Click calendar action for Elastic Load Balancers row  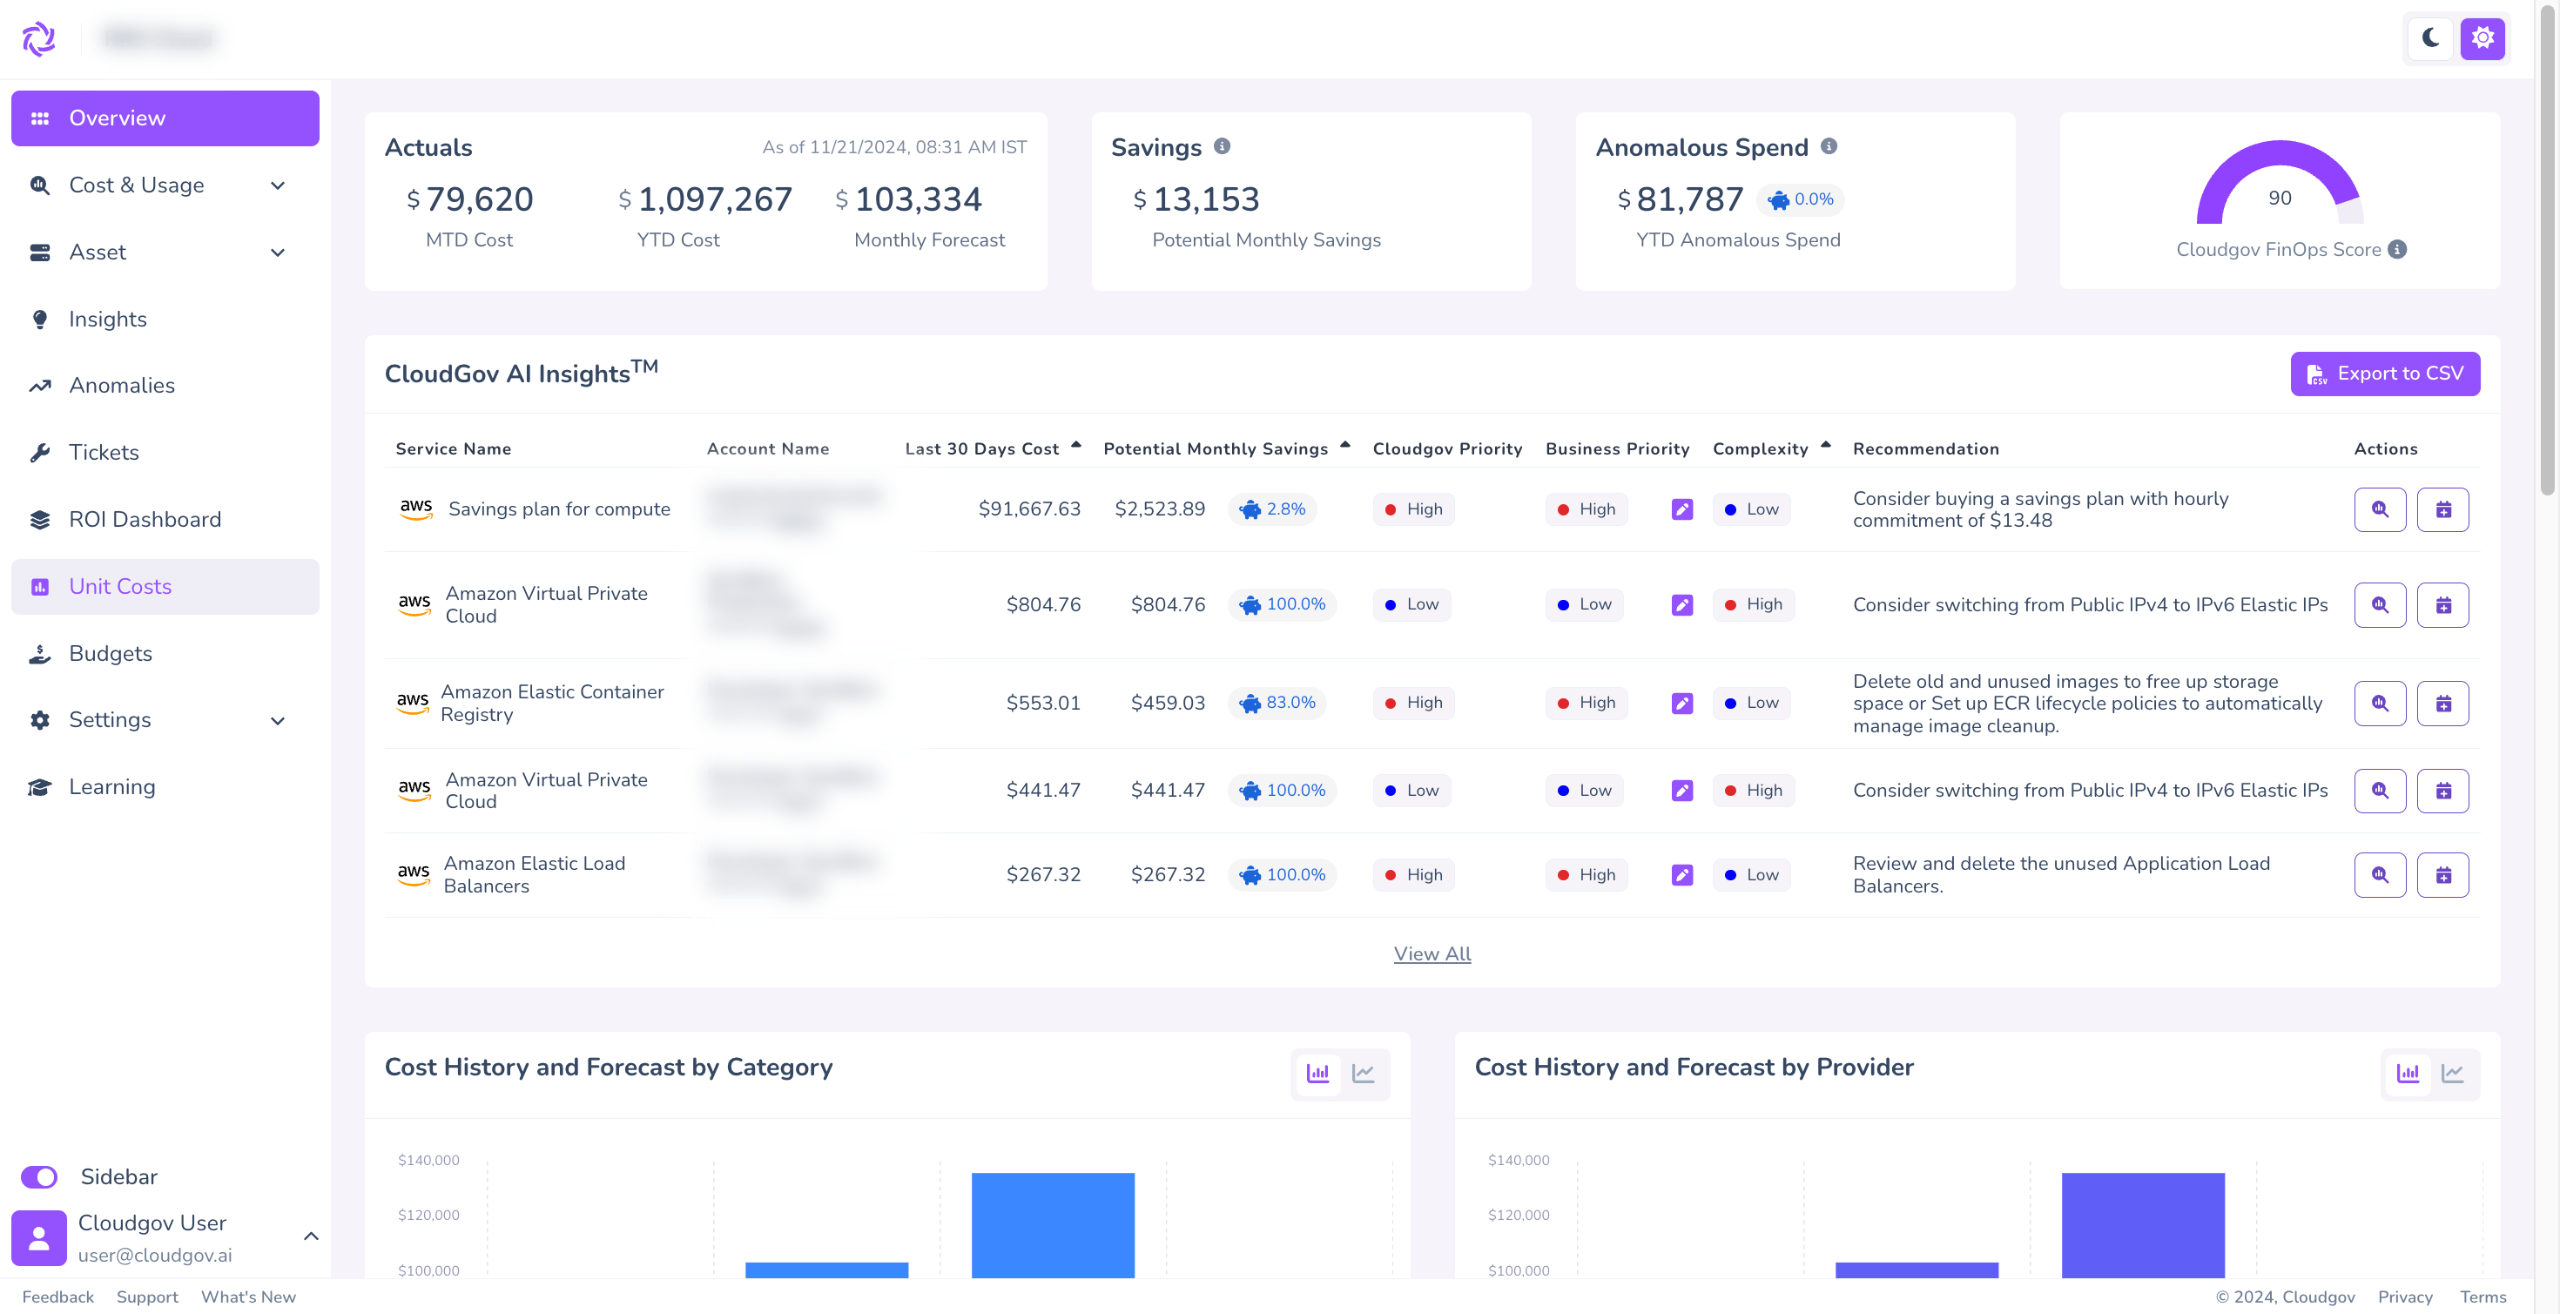pos(2442,875)
